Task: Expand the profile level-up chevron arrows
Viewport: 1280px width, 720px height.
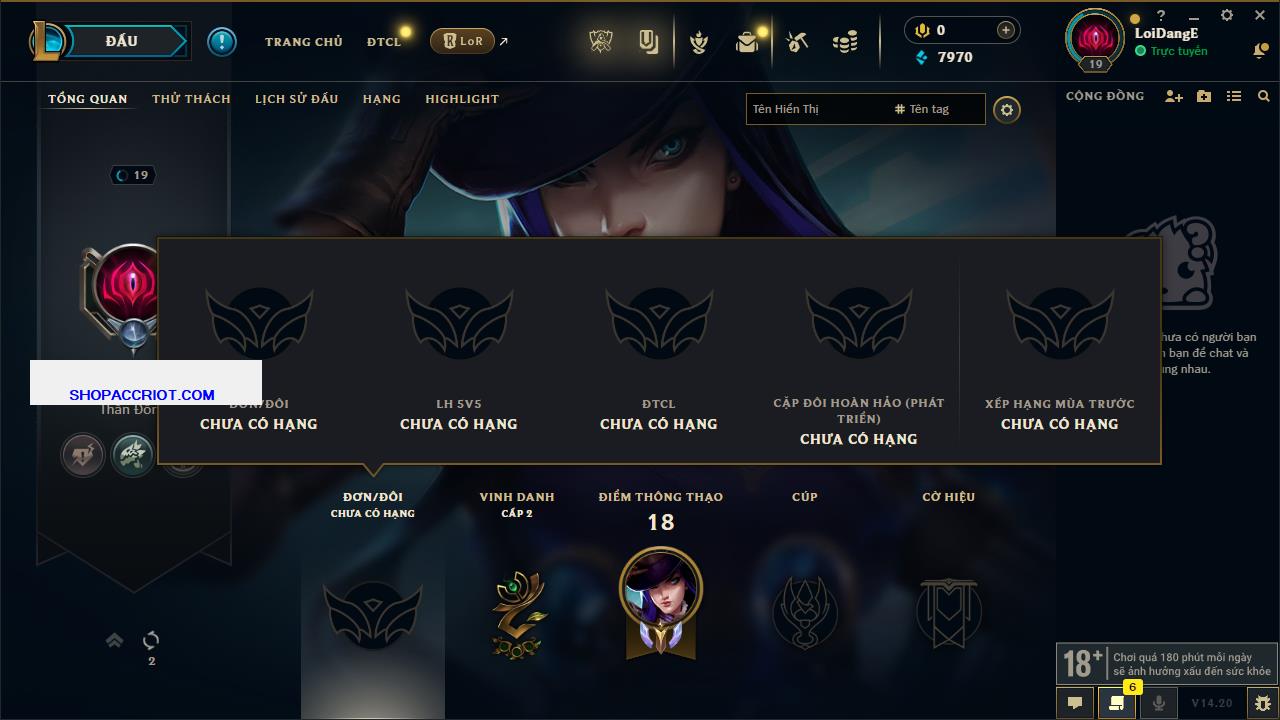Action: [114, 640]
